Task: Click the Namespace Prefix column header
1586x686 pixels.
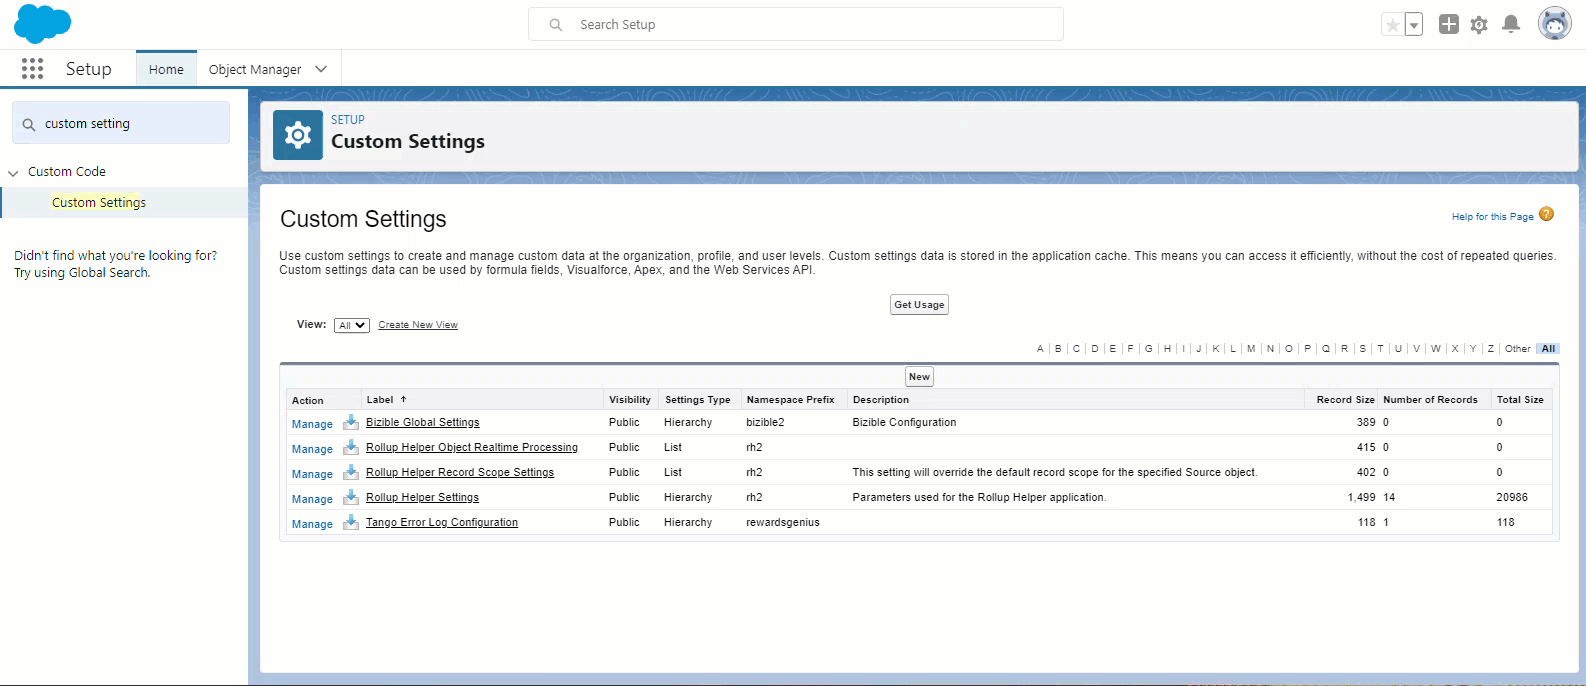Action: (790, 399)
